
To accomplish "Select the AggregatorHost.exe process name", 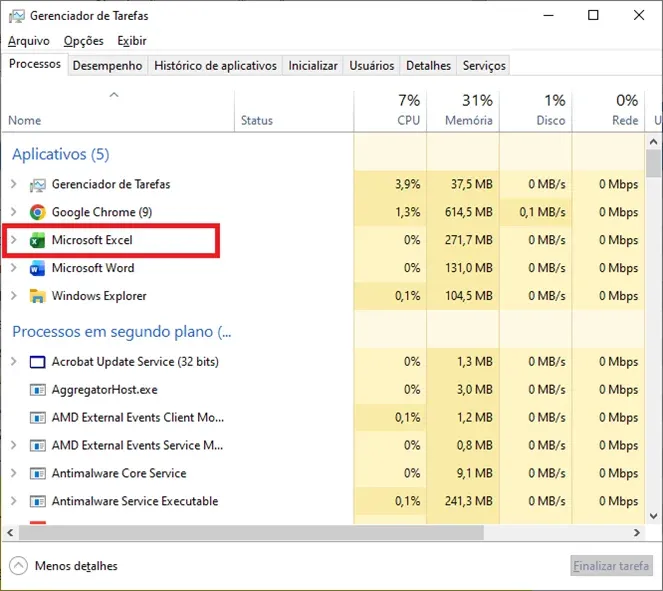I will pyautogui.click(x=104, y=390).
